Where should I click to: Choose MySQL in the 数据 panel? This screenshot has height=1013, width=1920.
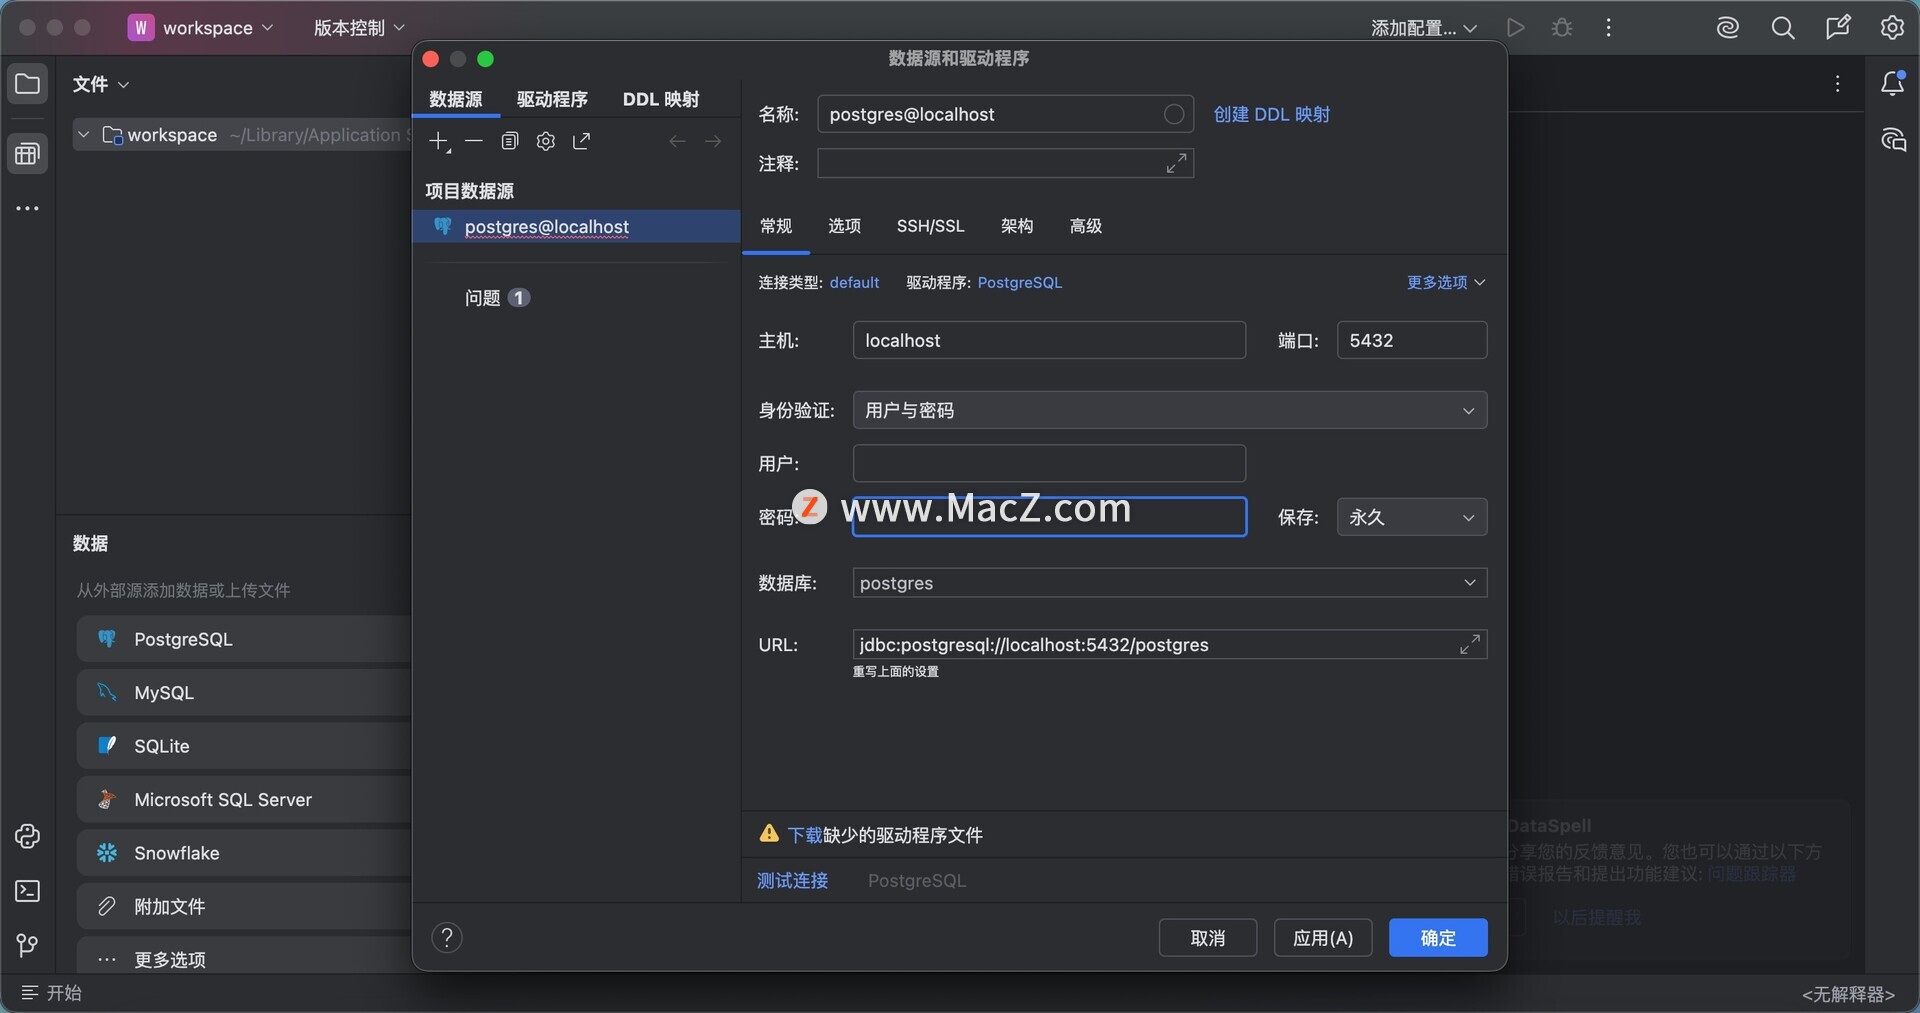coord(245,693)
